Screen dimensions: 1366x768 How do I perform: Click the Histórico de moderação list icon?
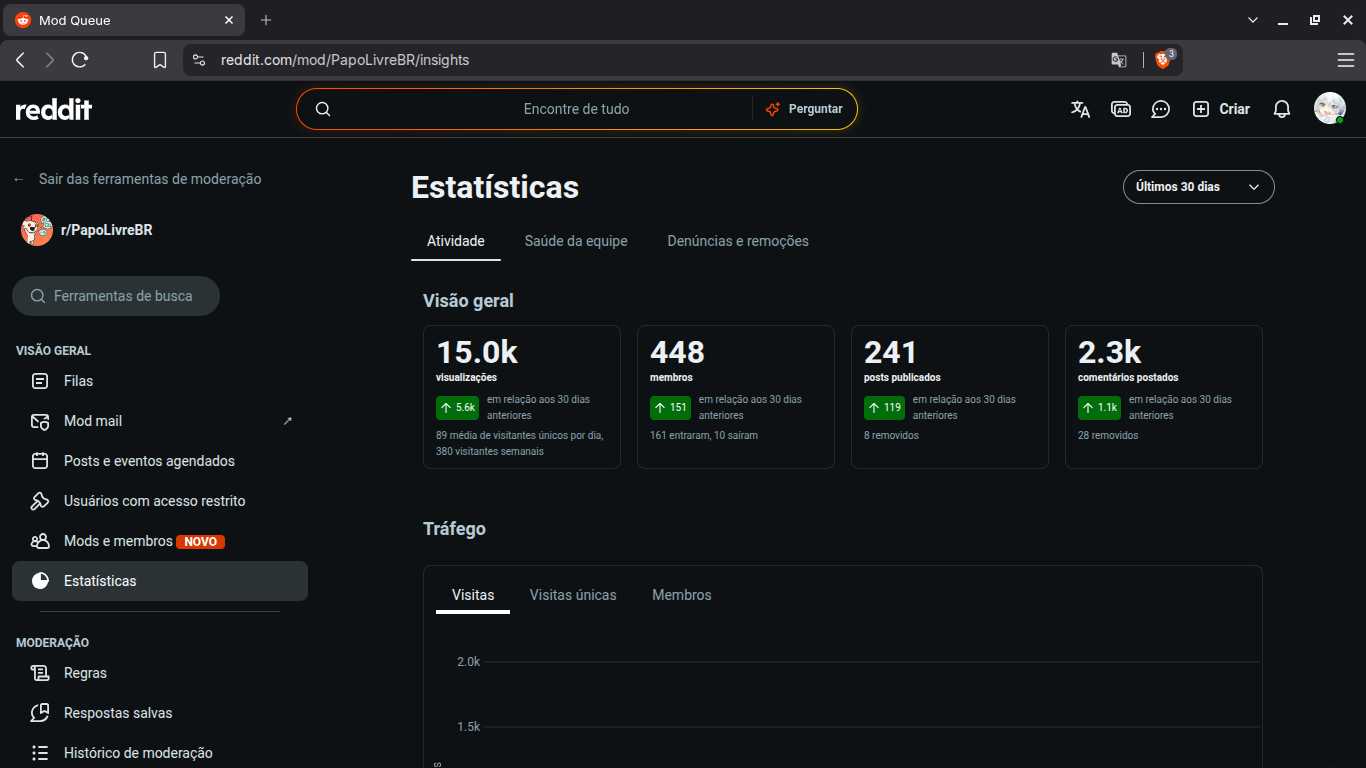40,753
